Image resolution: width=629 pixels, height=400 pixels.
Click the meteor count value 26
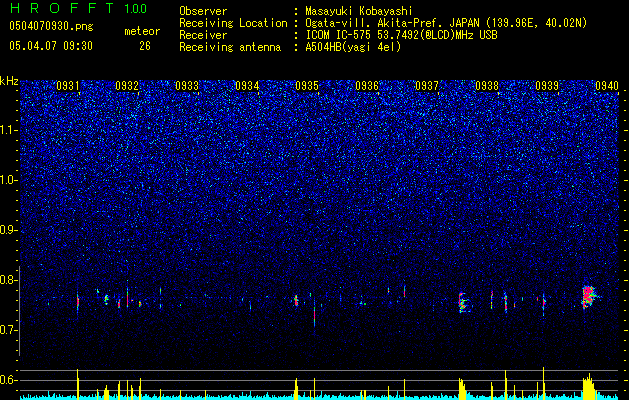pyautogui.click(x=145, y=46)
